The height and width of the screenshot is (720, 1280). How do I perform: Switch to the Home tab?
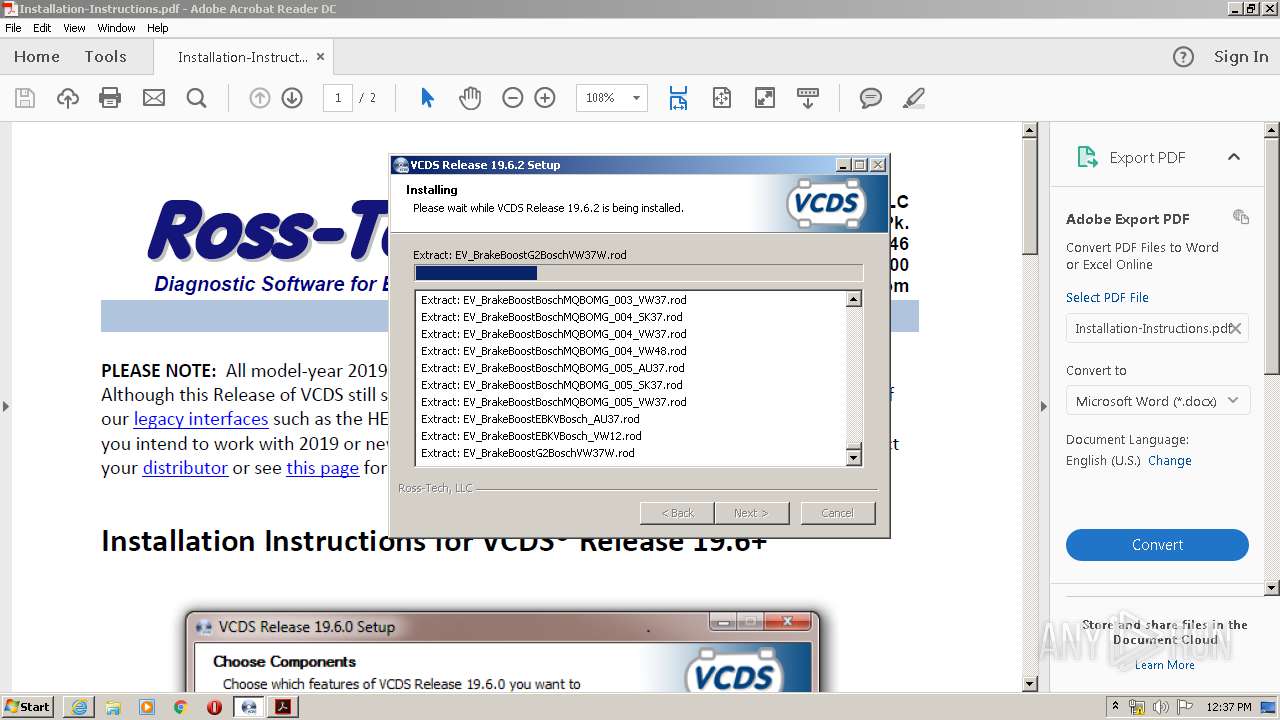(x=37, y=57)
